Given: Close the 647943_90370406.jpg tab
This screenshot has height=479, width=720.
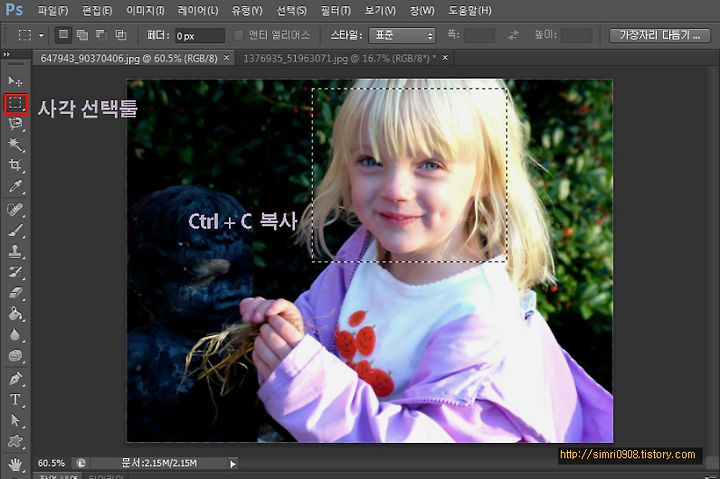Looking at the screenshot, I should click(x=226, y=57).
